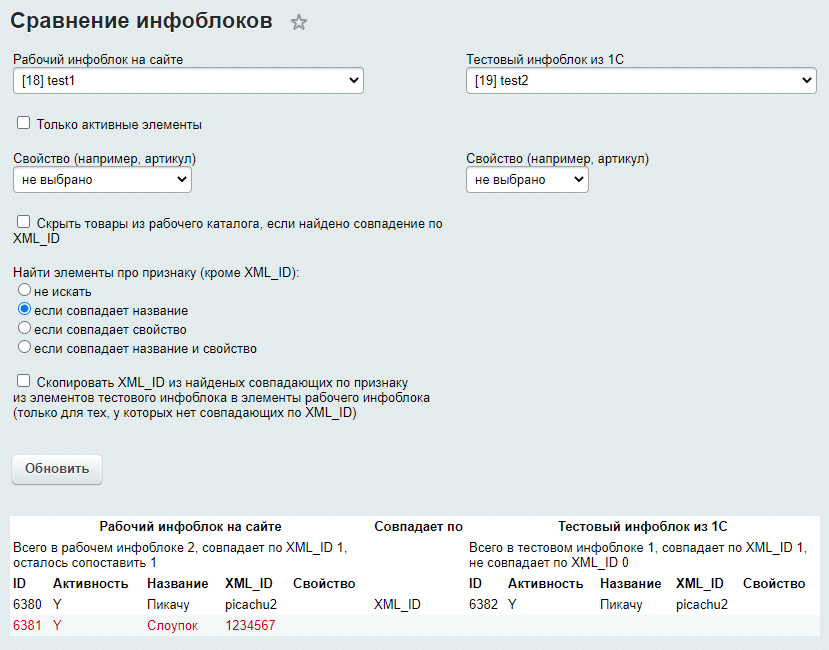
Task: Click the favorites star next to page title
Action: (298, 23)
